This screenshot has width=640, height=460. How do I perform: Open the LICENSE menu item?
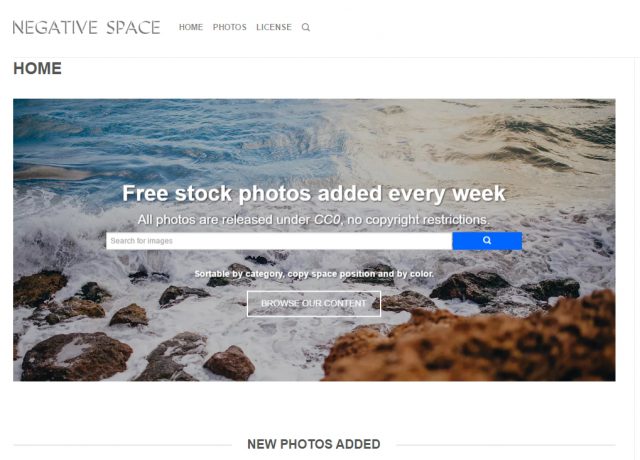click(273, 27)
